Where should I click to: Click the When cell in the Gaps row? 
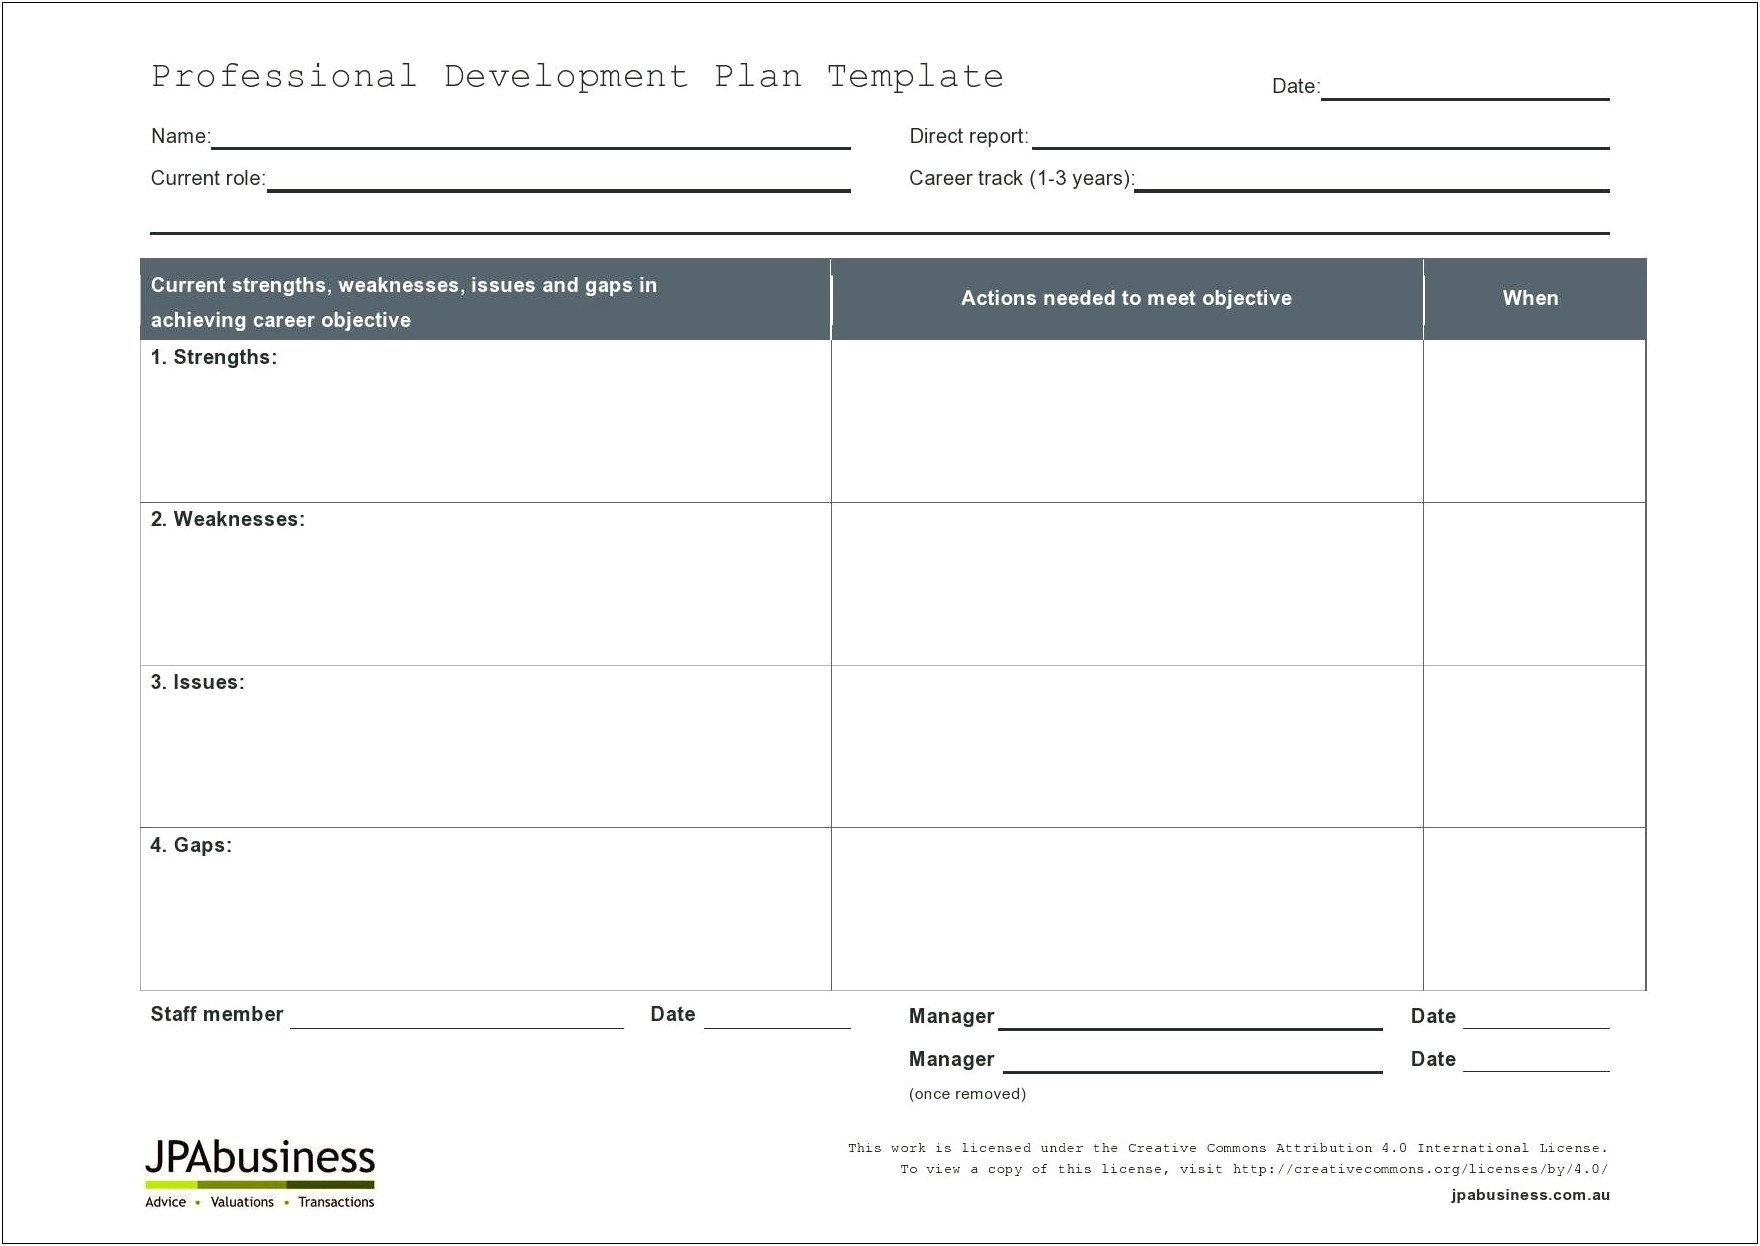coord(1534,909)
